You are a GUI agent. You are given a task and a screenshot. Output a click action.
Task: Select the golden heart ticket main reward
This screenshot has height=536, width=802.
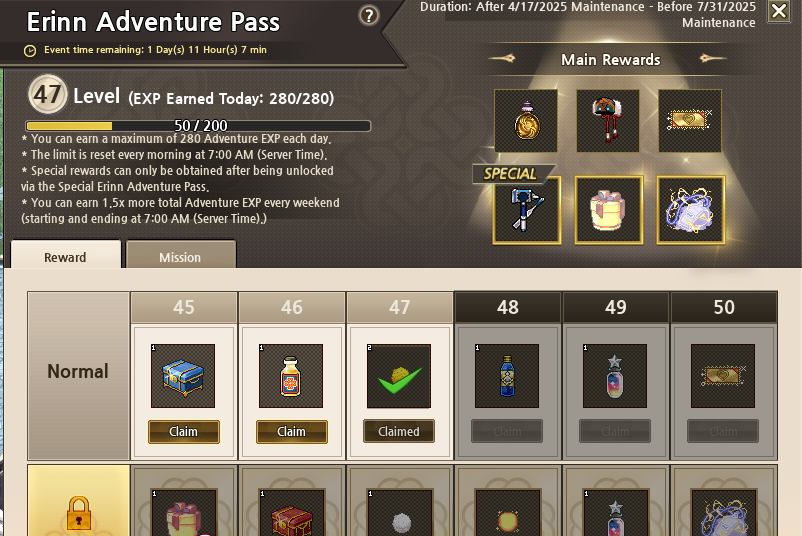(x=689, y=121)
